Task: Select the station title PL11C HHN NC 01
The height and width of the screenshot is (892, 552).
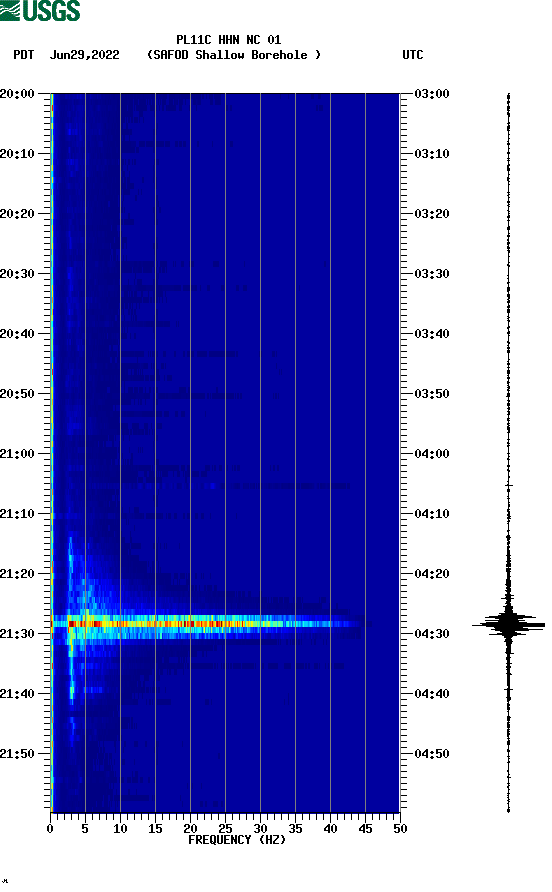Action: 228,40
